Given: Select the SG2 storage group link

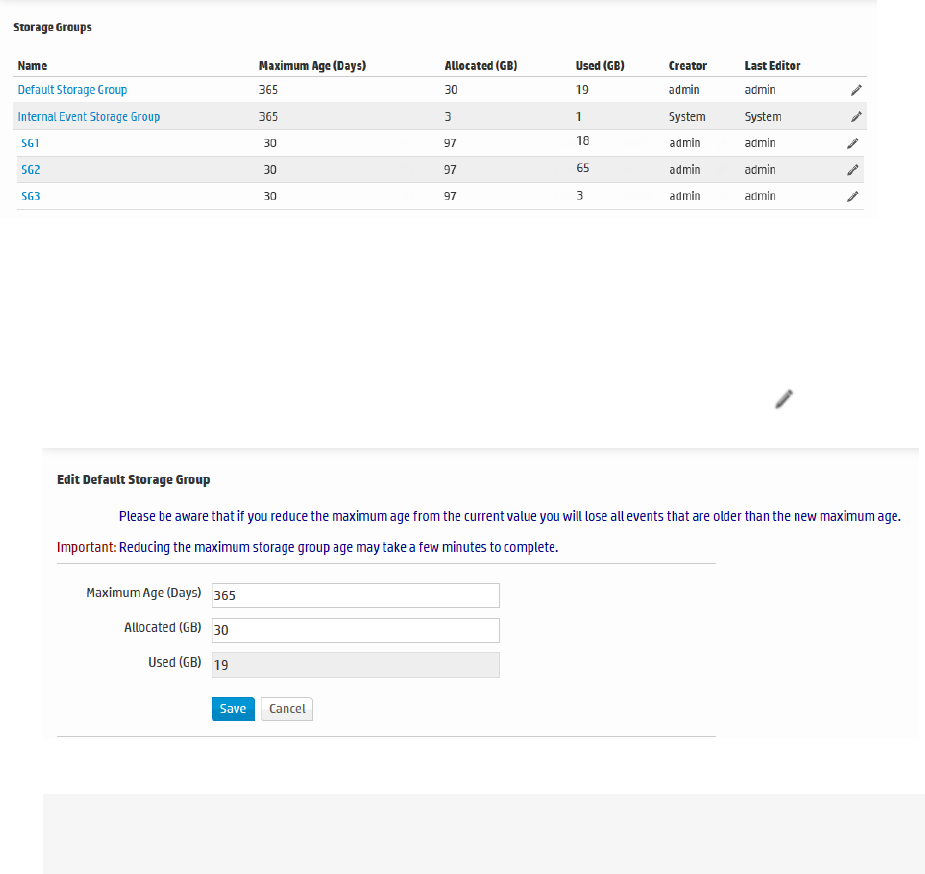Looking at the screenshot, I should [x=30, y=170].
